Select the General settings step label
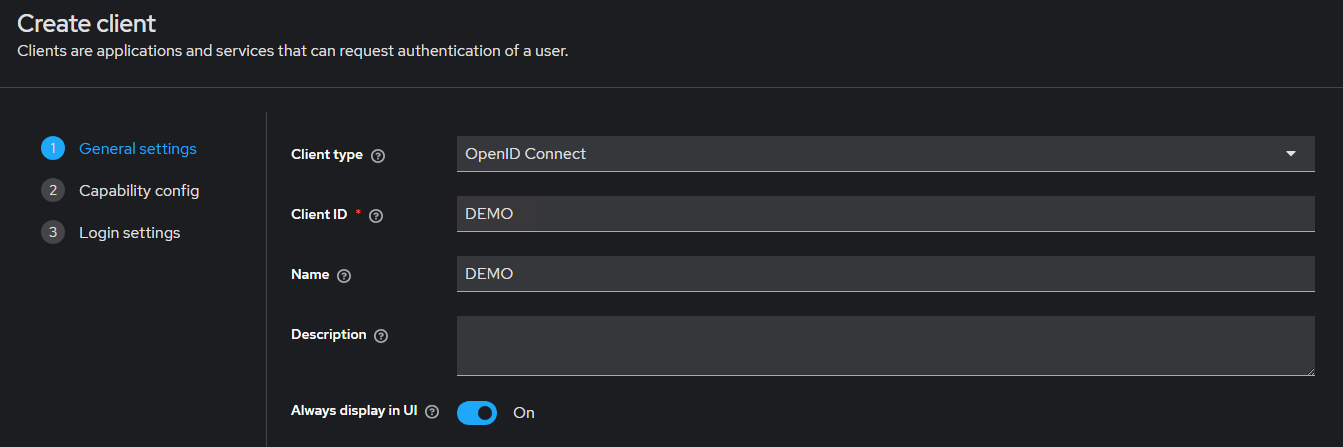Image resolution: width=1343 pixels, height=447 pixels. click(138, 149)
